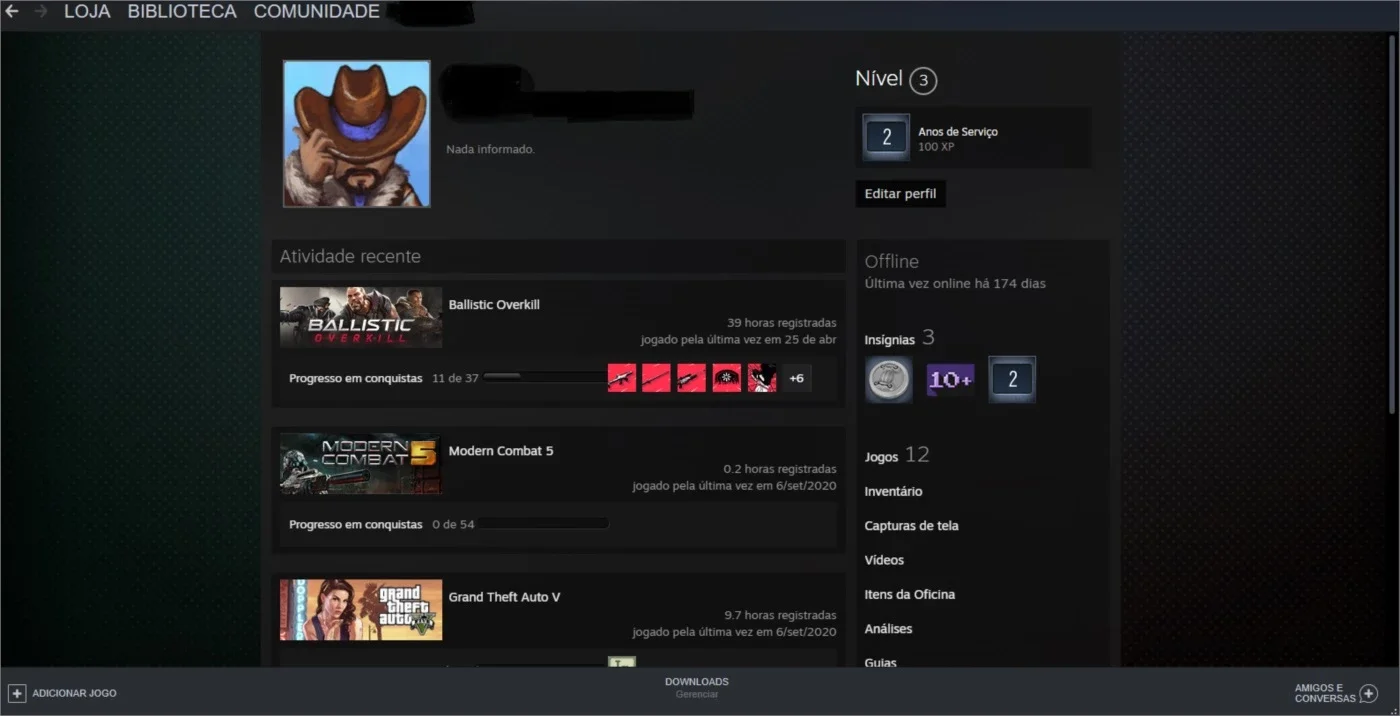
Task: Open Ballistic Overkill title link
Action: click(494, 305)
